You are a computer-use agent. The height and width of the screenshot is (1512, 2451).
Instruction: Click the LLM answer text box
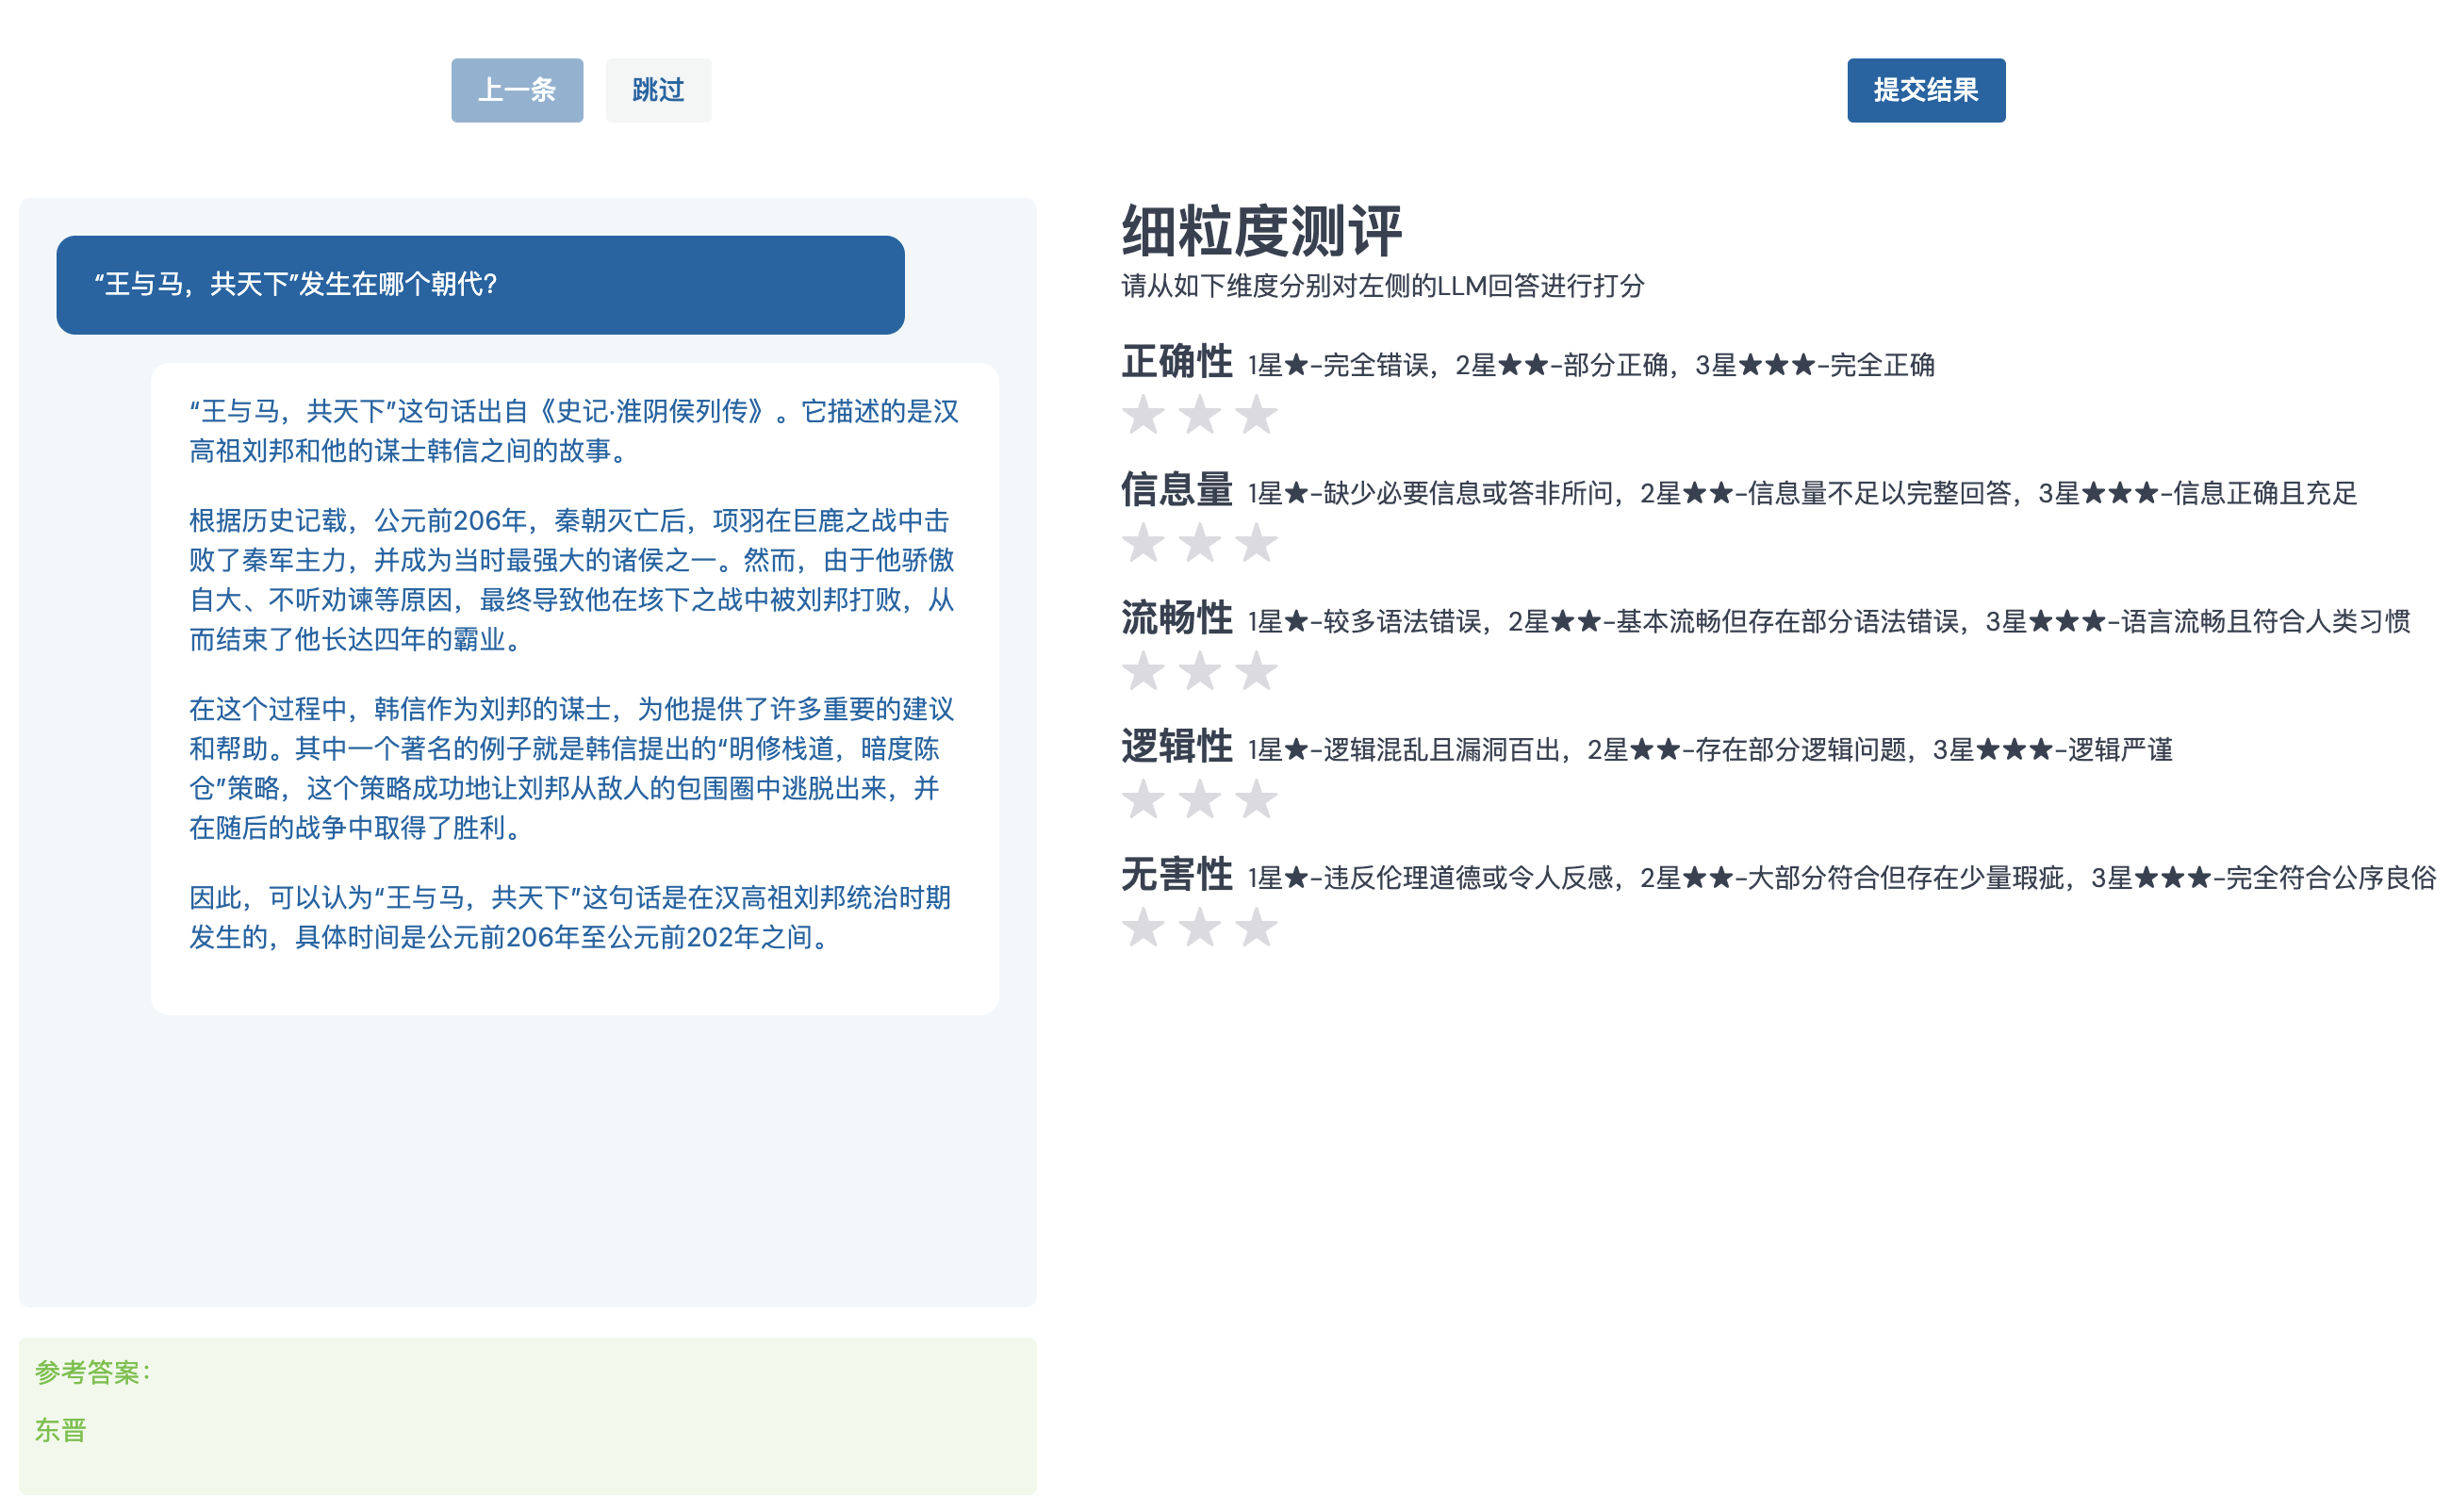(574, 688)
